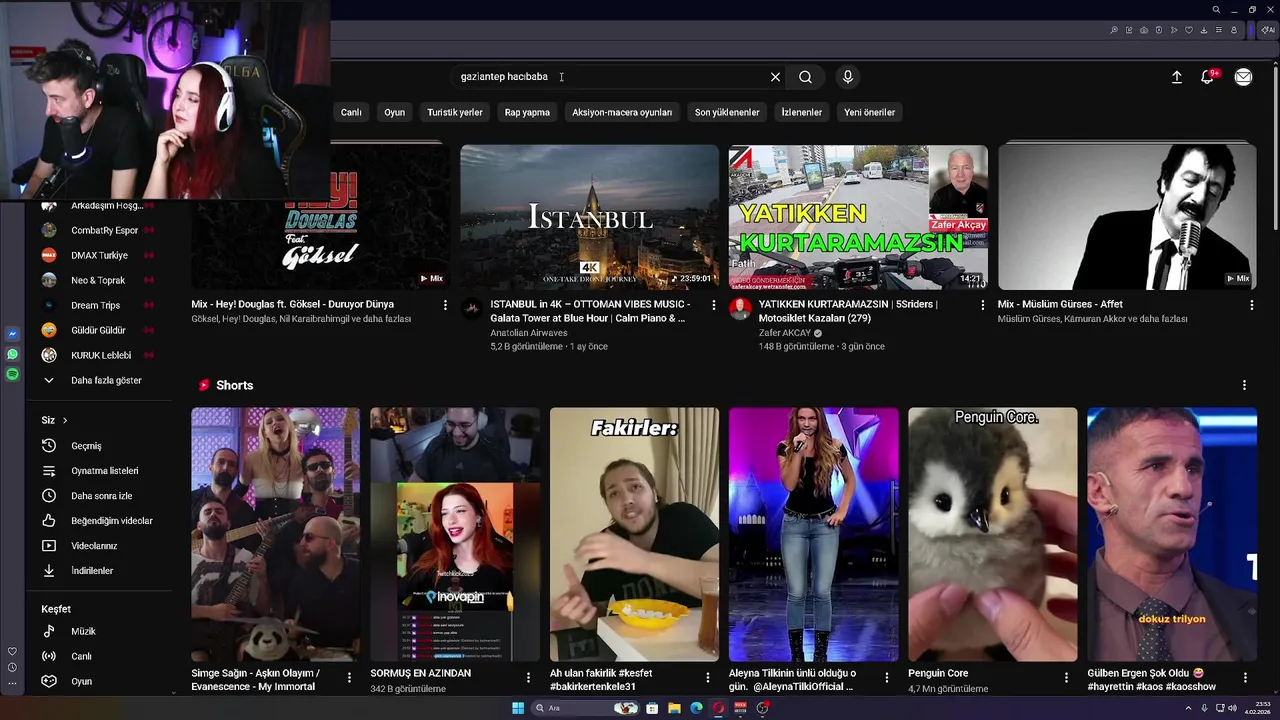Open the YouTube notifications bell
The height and width of the screenshot is (720, 1280).
[x=1208, y=77]
